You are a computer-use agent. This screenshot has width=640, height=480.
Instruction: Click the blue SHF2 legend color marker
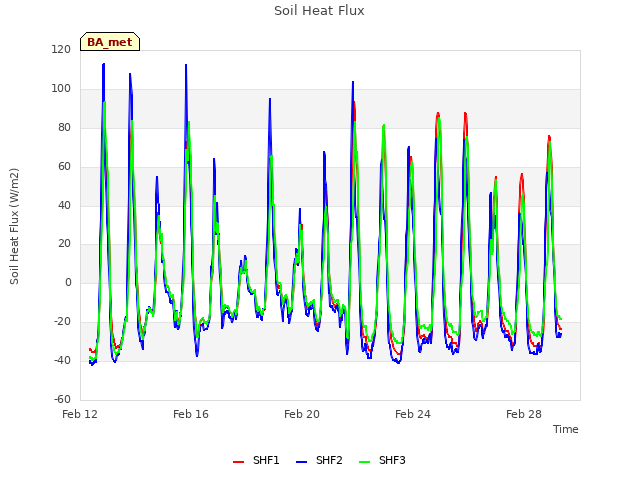[301, 462]
